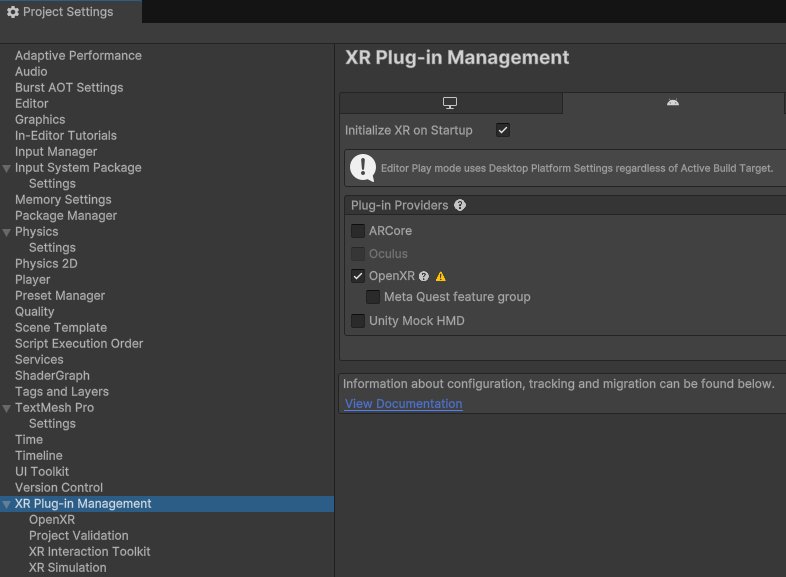Select Services settings
786x577 pixels.
(x=39, y=360)
